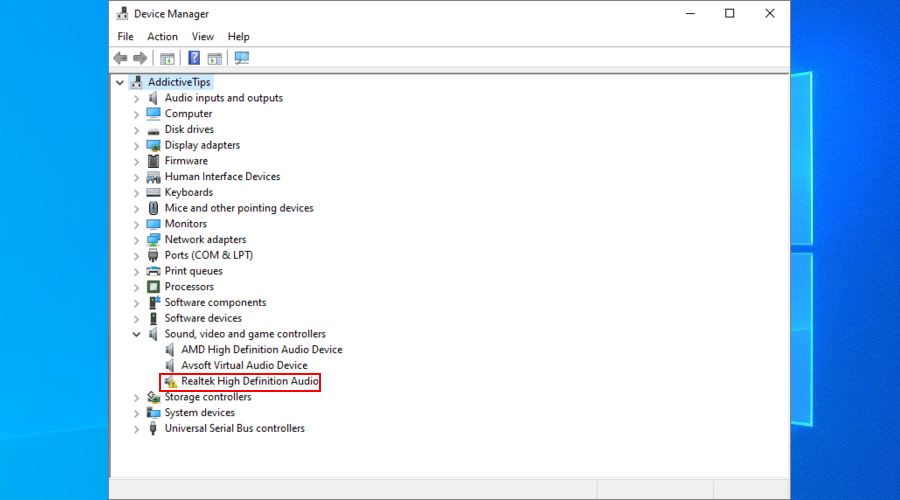Screen dimensions: 900x500
Task: Expand the Keyboards chevron
Action: click(136, 193)
